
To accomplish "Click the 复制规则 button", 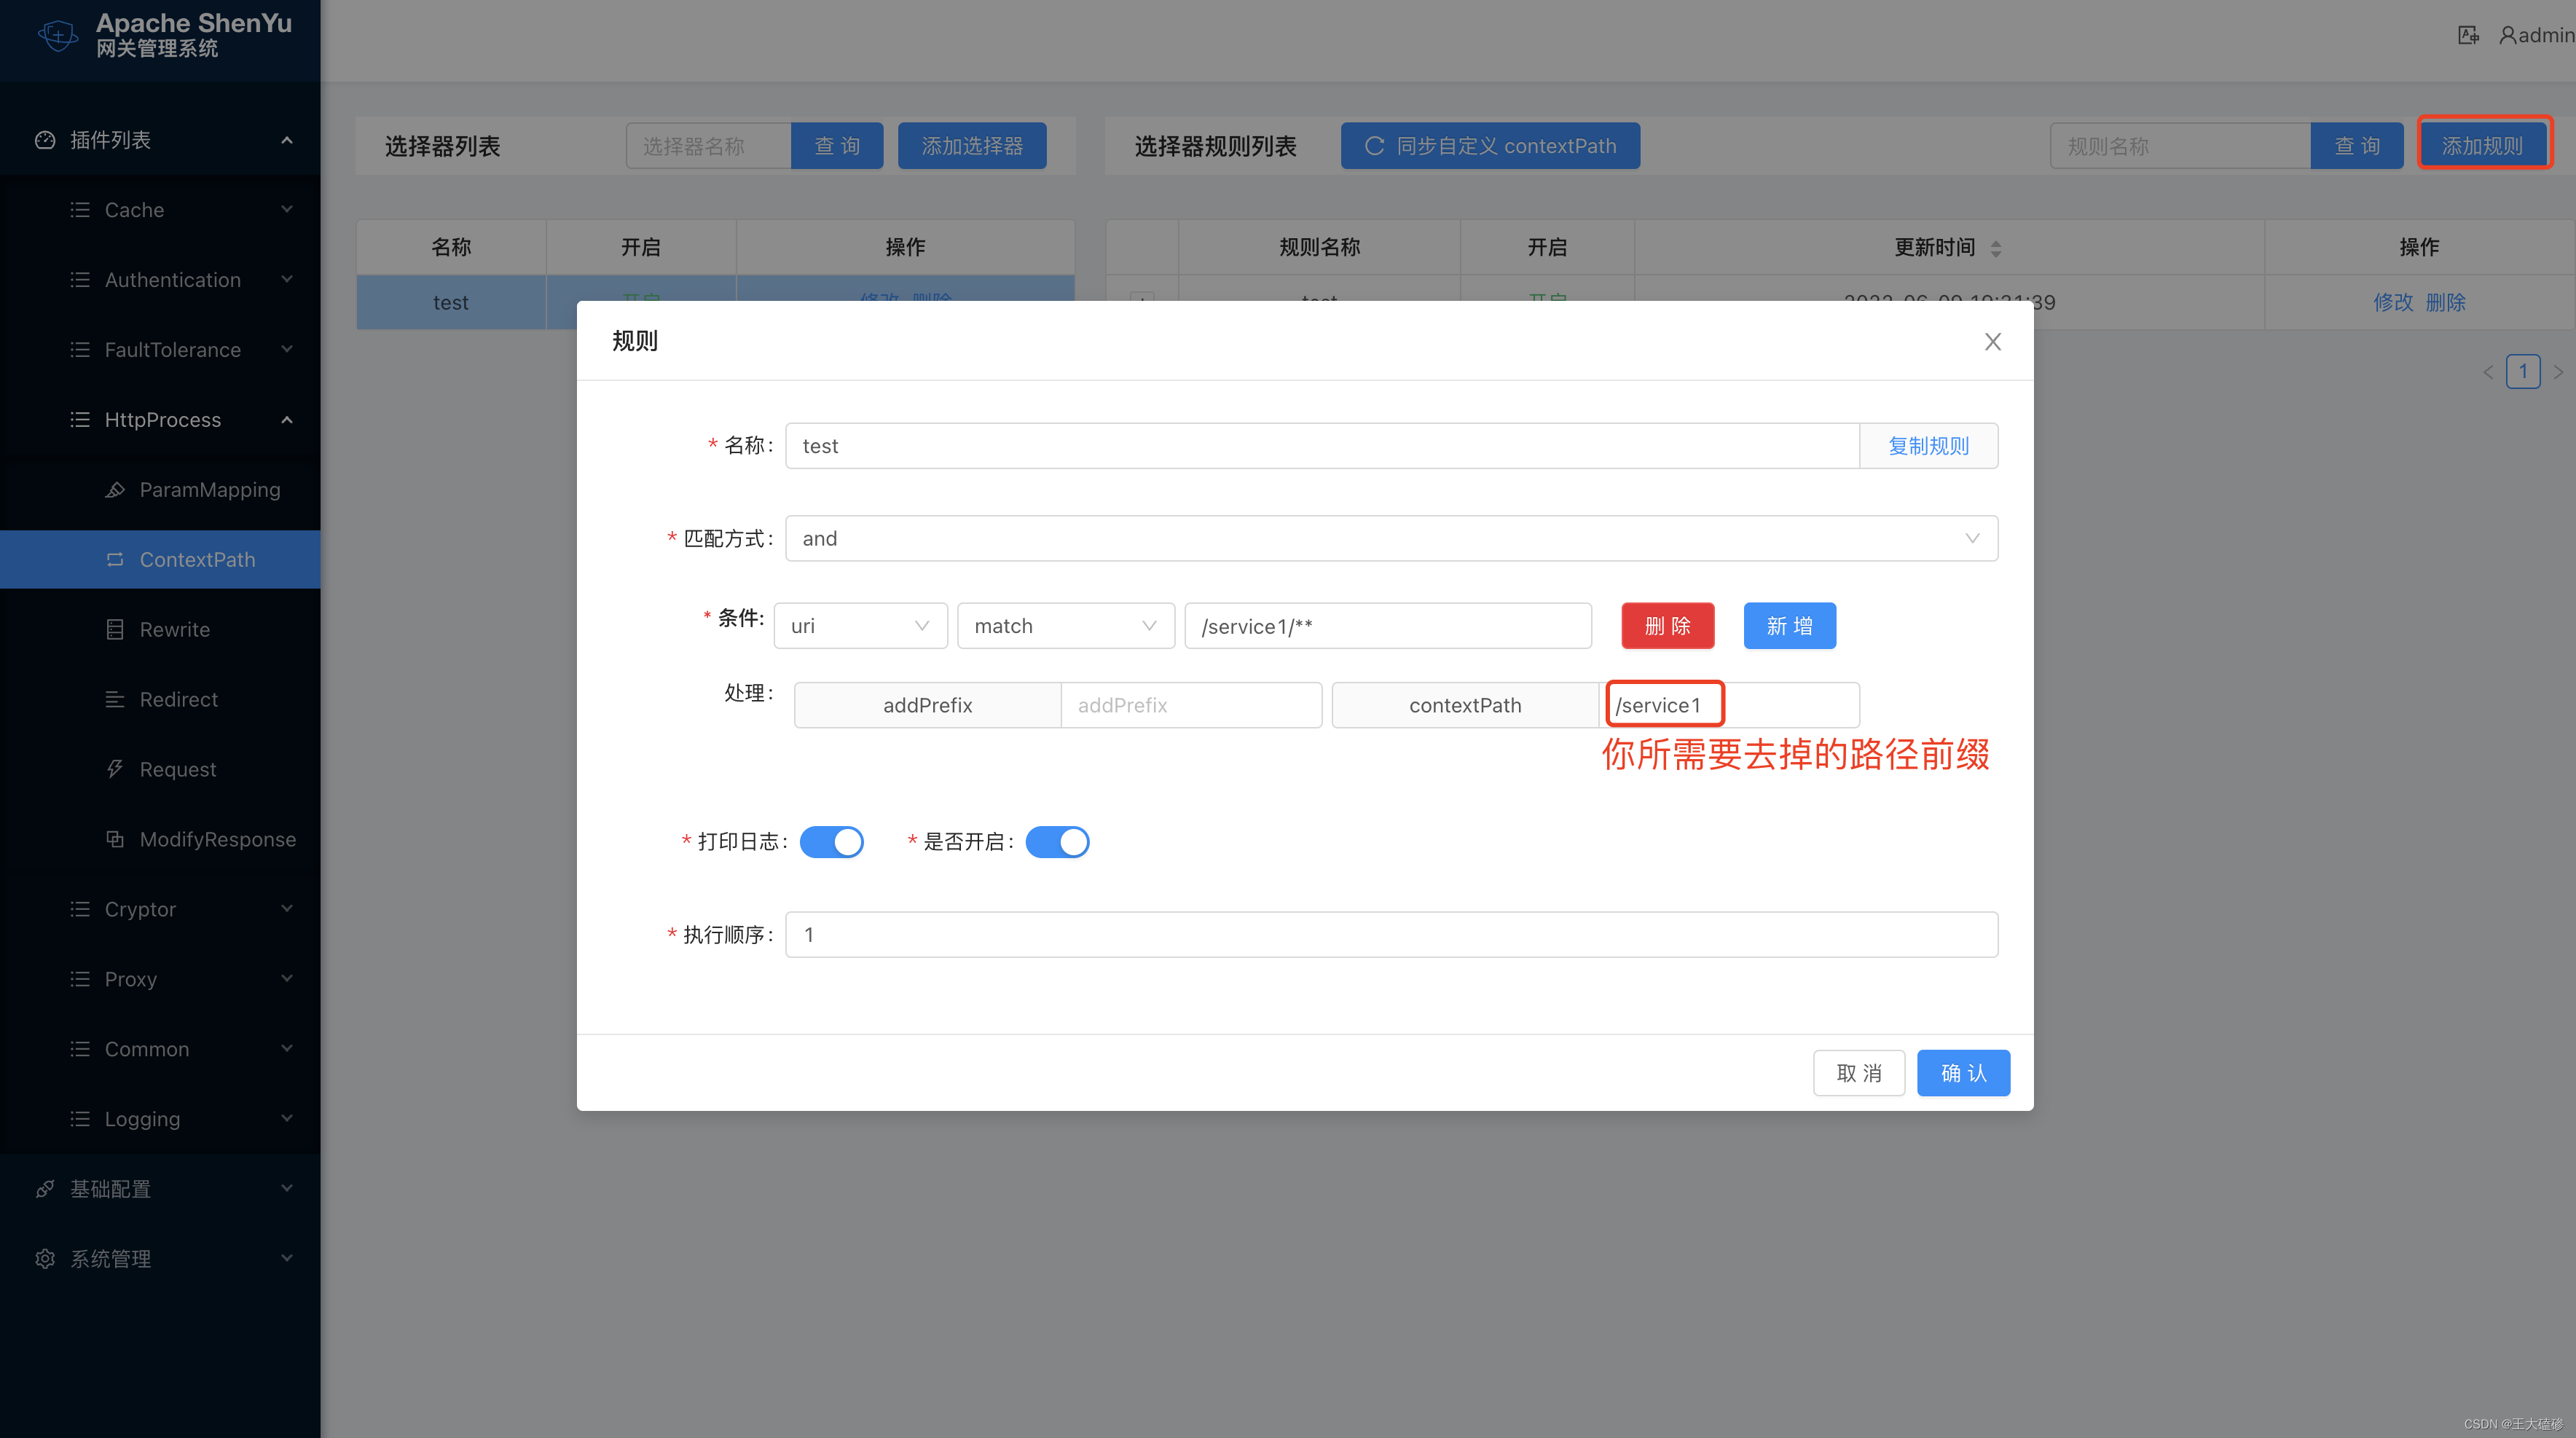I will click(1928, 446).
